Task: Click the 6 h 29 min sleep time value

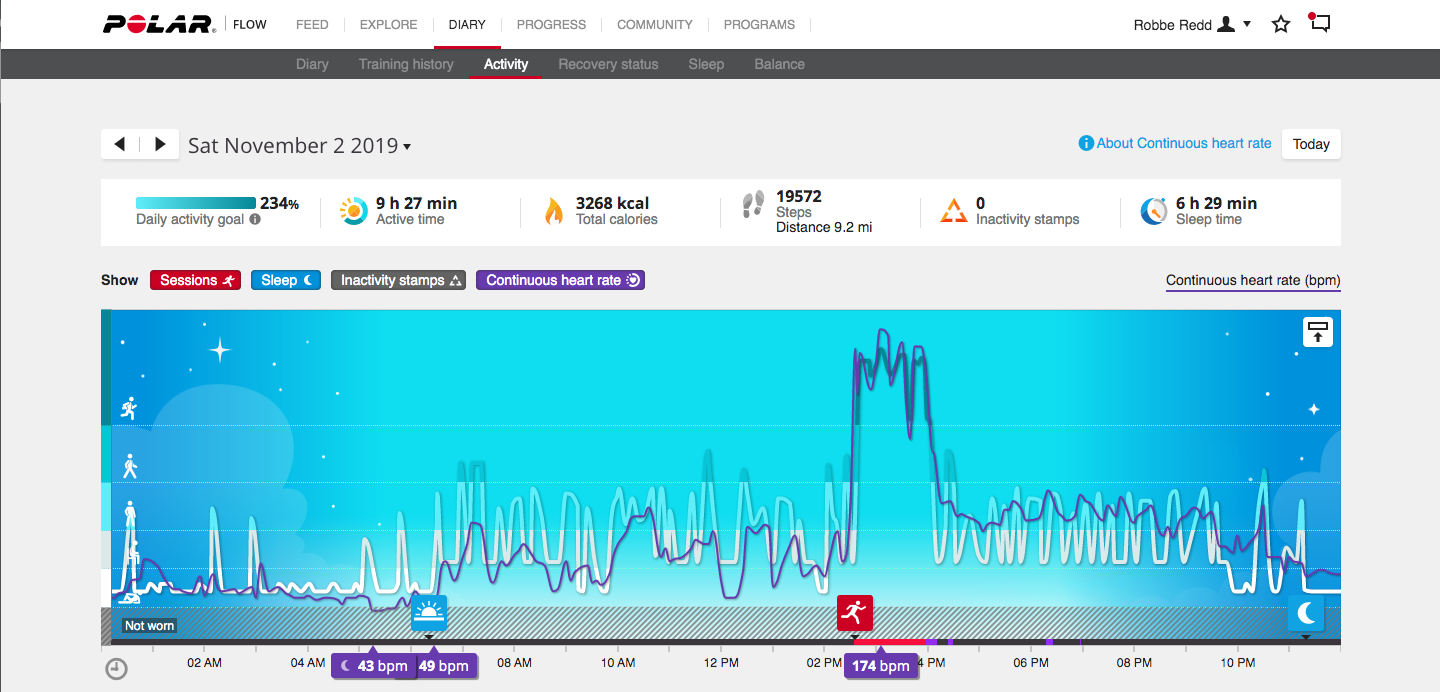Action: (x=1217, y=203)
